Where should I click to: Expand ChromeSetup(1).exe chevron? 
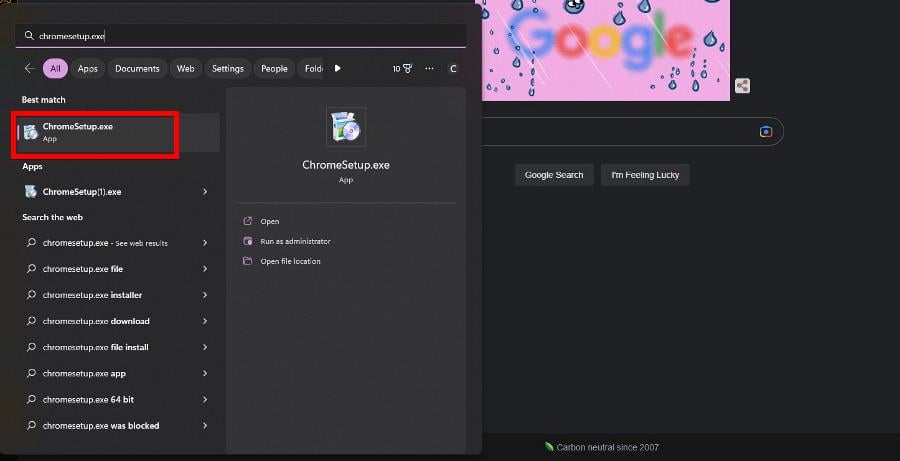(x=205, y=192)
